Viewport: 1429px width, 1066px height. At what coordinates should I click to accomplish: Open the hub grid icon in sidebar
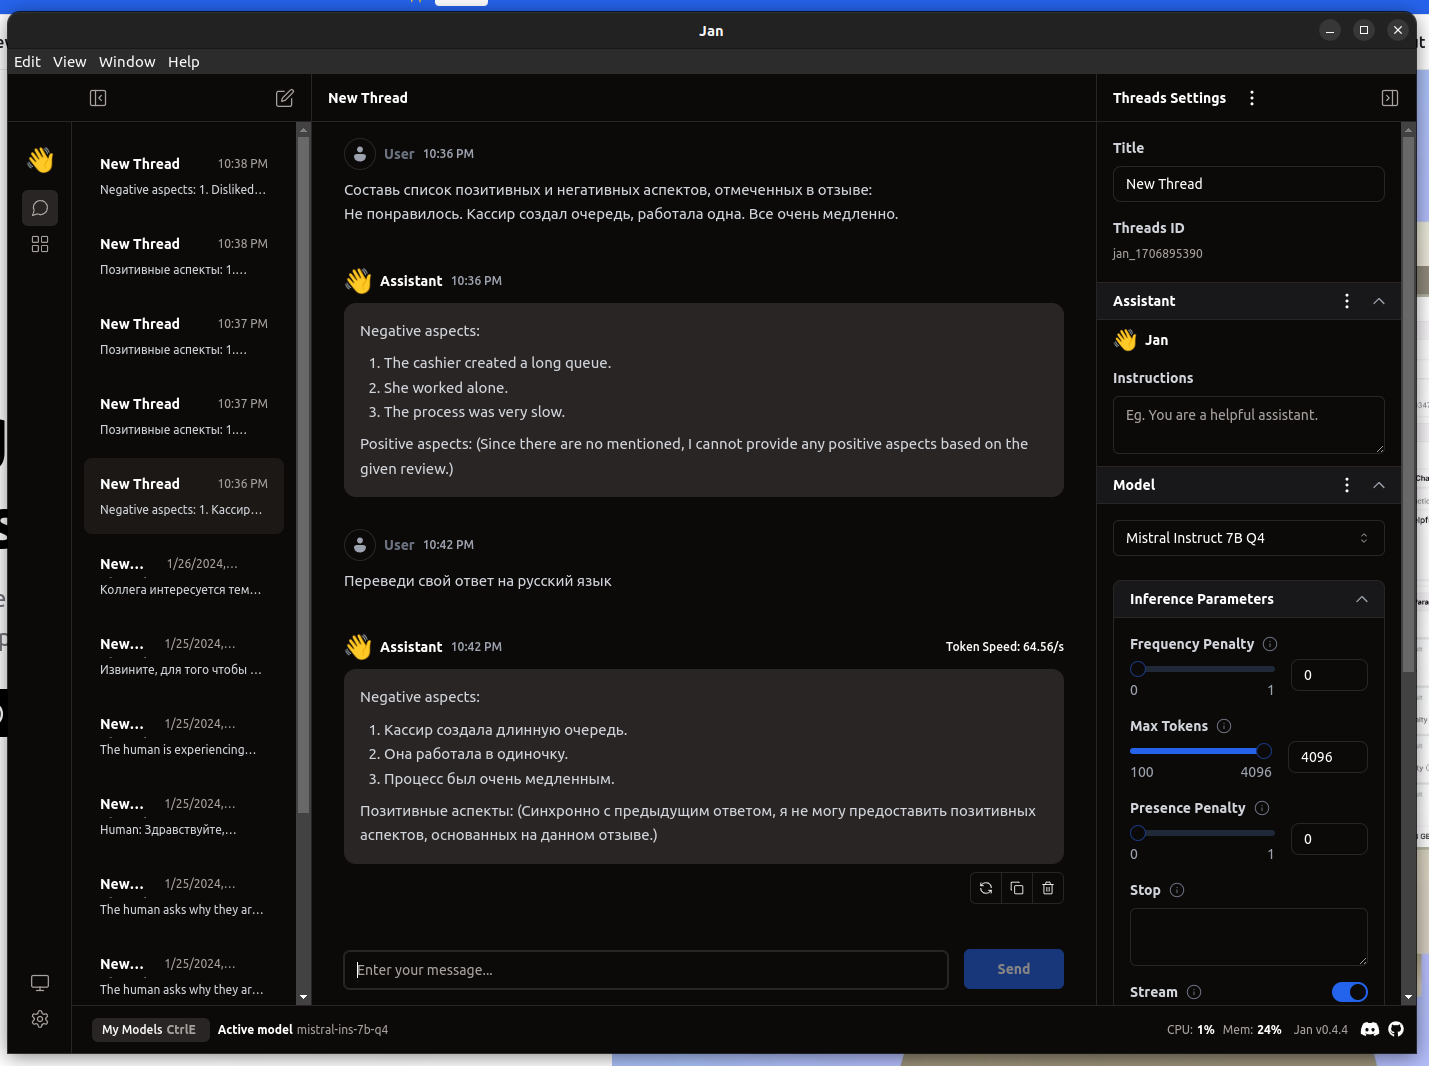40,244
